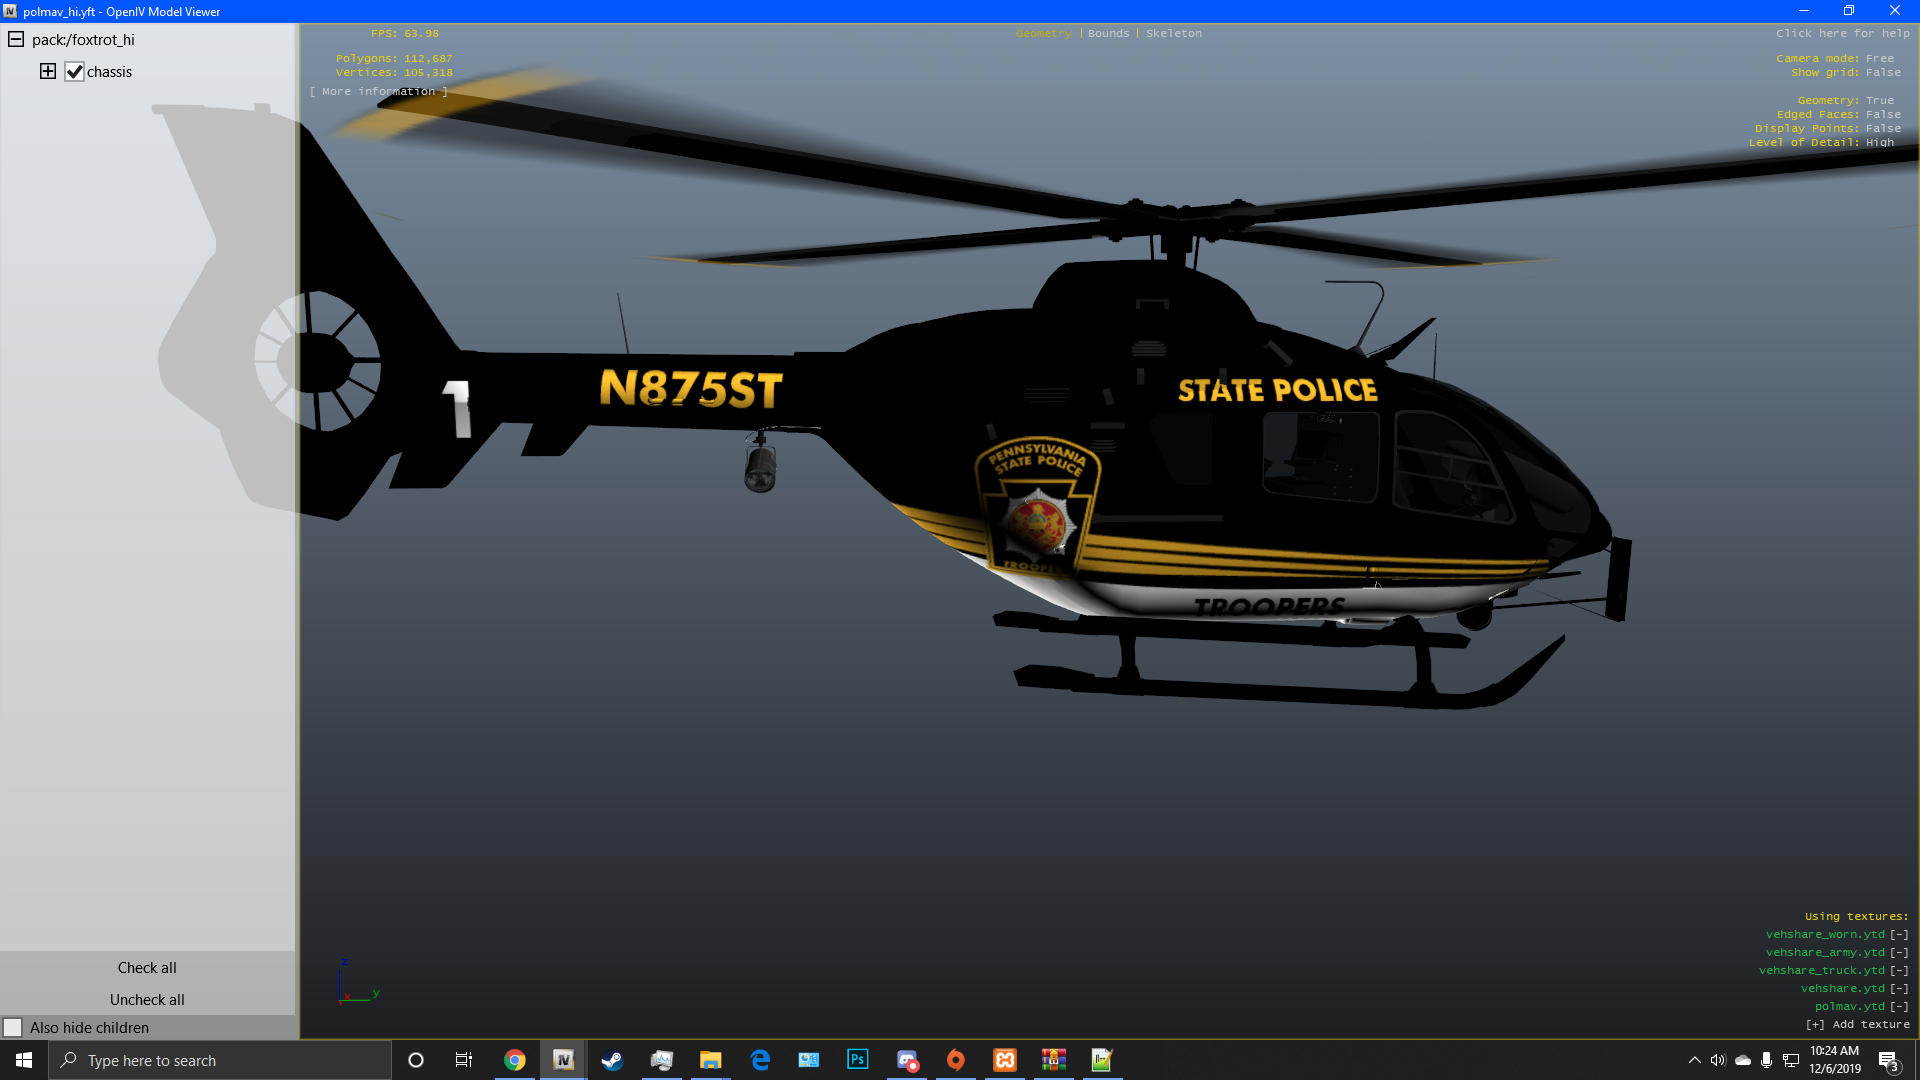Switch to the Bounds view tab
The height and width of the screenshot is (1080, 1920).
point(1108,33)
